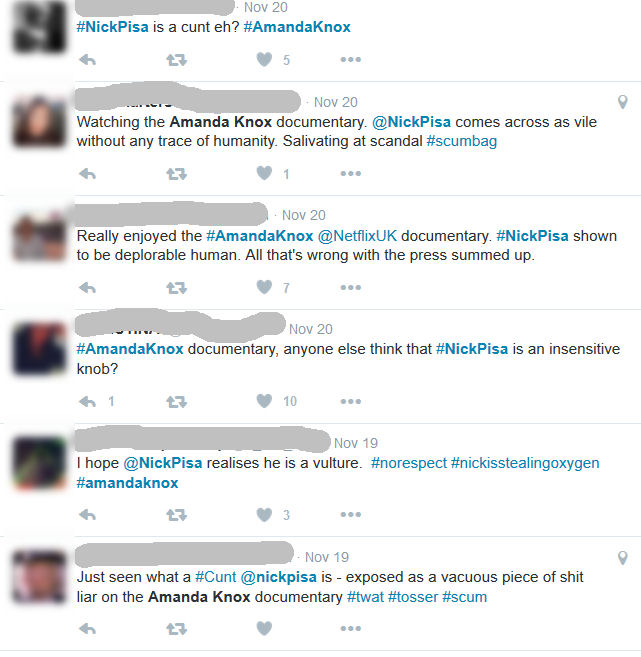Click location pin on the #scumbag tweet
This screenshot has width=641, height=657.
(x=623, y=102)
